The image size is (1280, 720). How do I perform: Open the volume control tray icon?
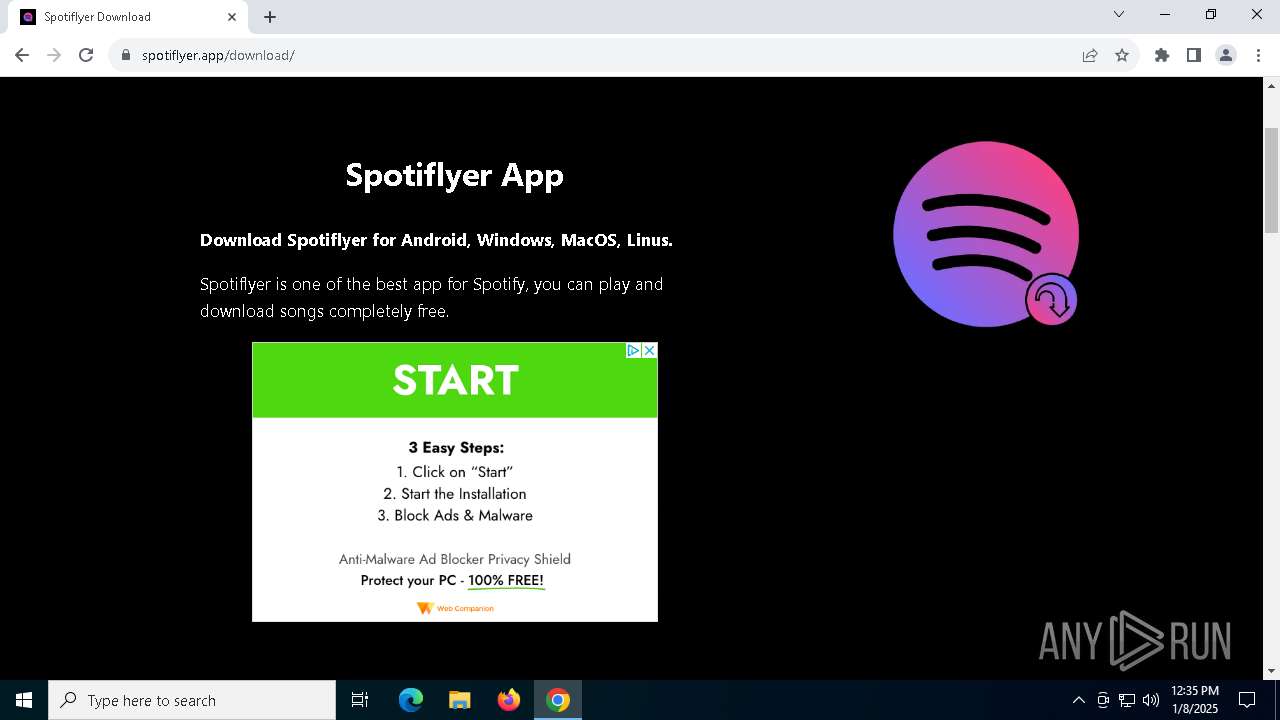pyautogui.click(x=1151, y=700)
